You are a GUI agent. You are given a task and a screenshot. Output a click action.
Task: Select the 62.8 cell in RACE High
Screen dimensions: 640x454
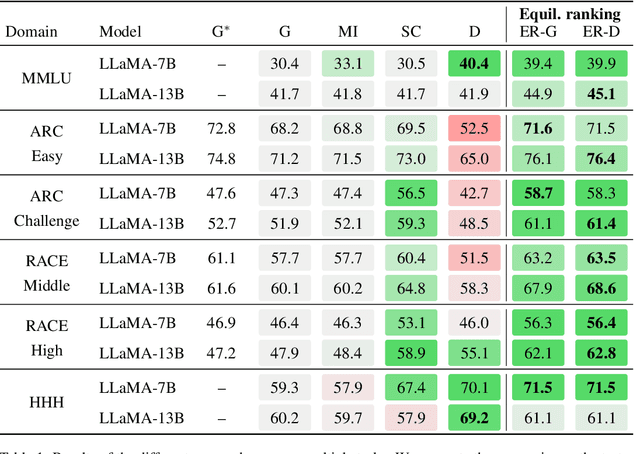point(604,352)
